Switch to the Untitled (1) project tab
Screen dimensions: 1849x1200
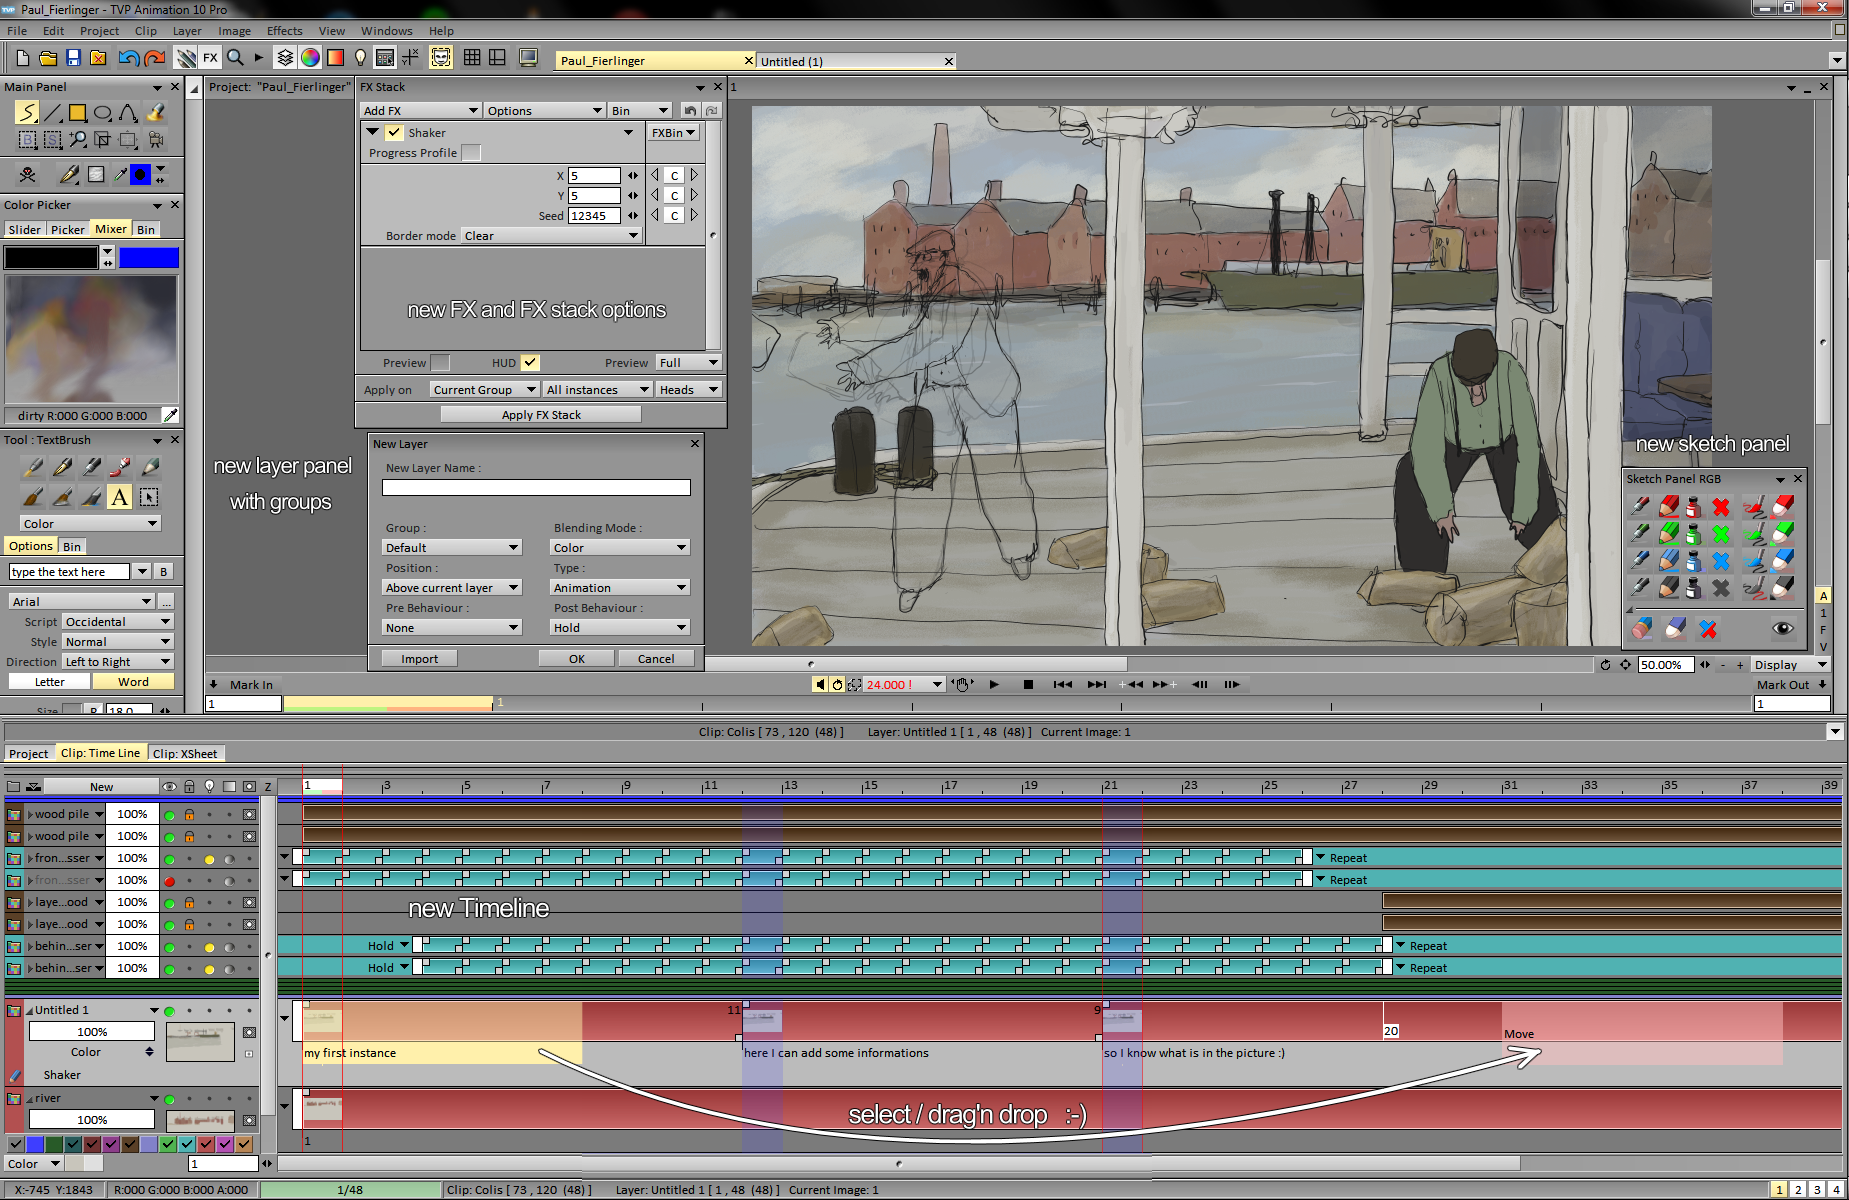click(x=855, y=61)
